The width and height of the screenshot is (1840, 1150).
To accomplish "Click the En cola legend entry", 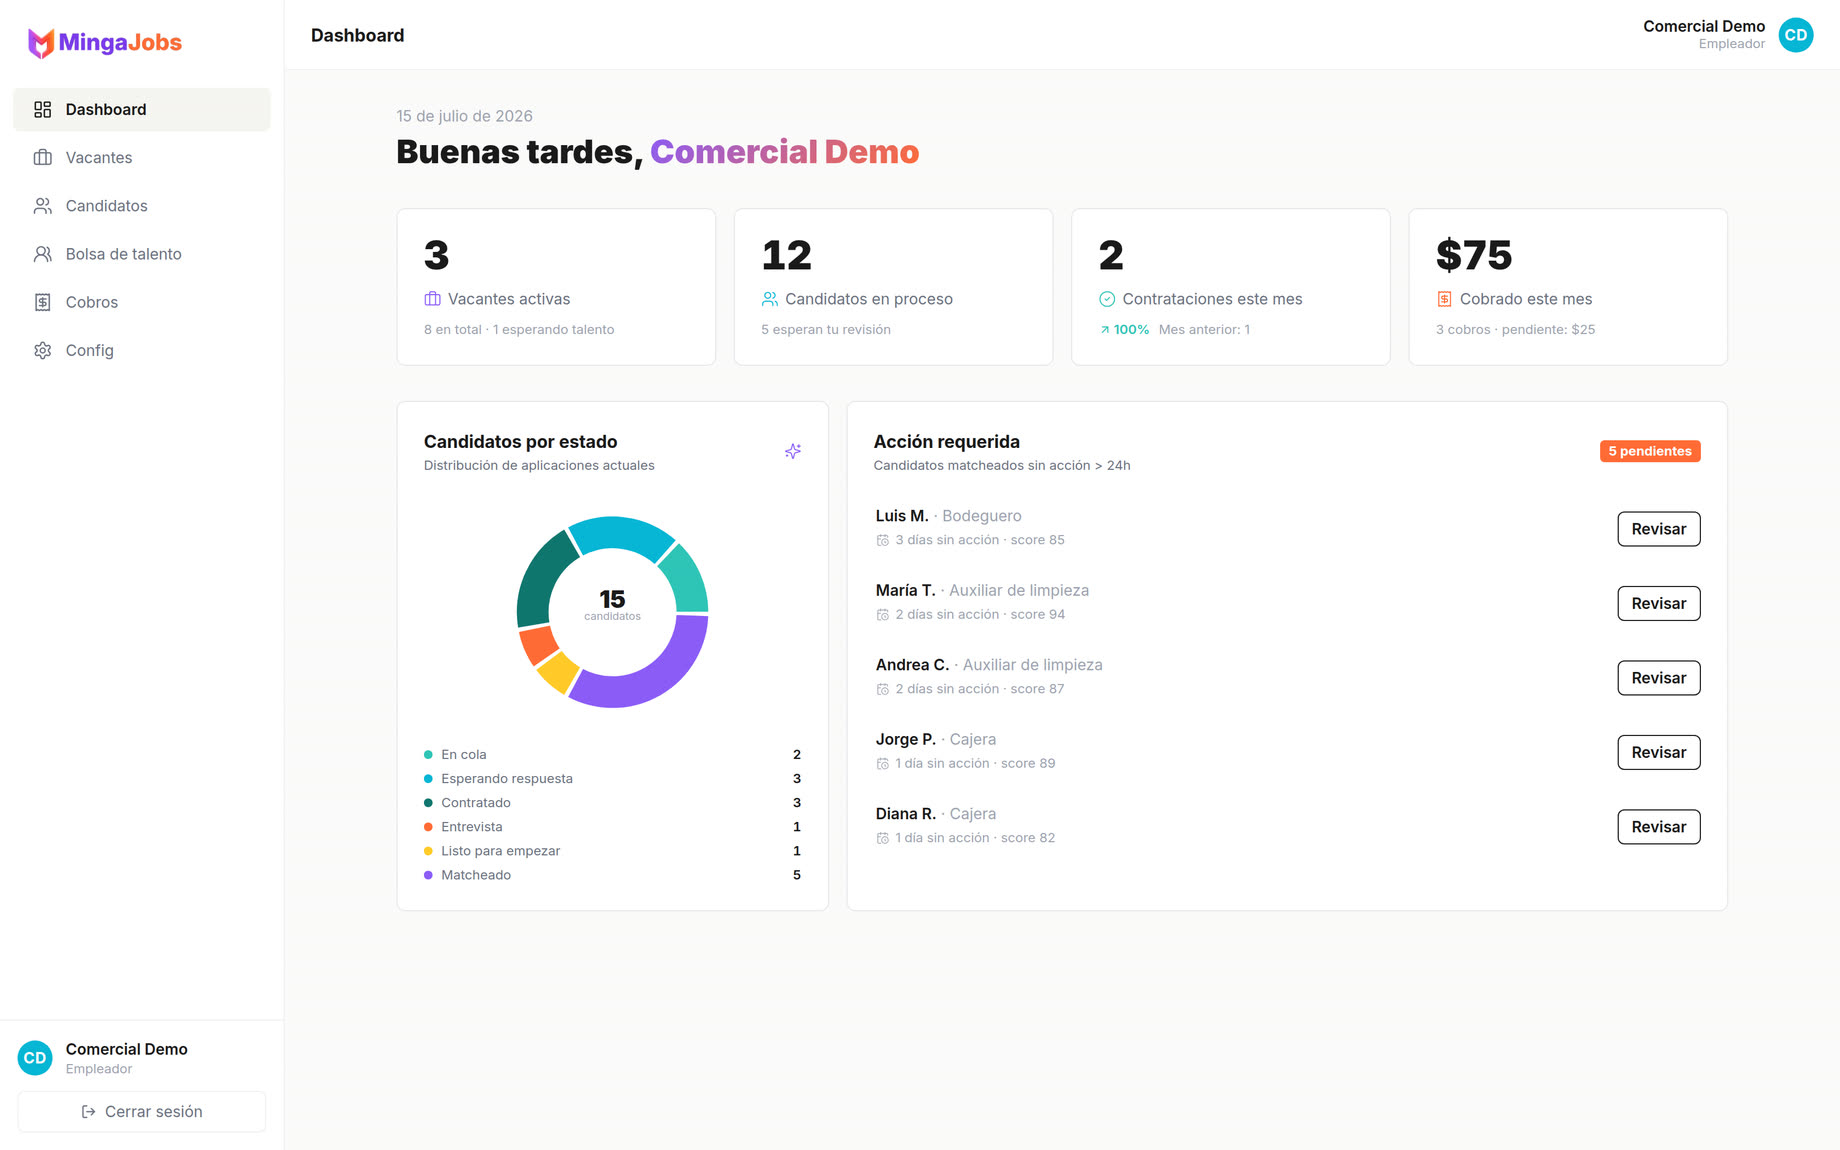I will coord(612,755).
